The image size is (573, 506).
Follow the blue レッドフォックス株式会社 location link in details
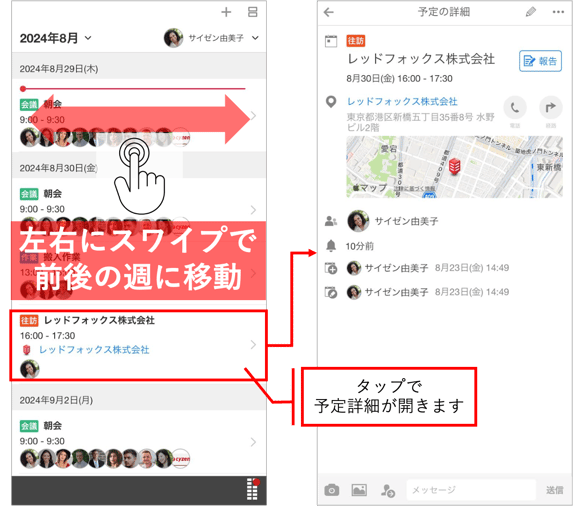click(402, 101)
